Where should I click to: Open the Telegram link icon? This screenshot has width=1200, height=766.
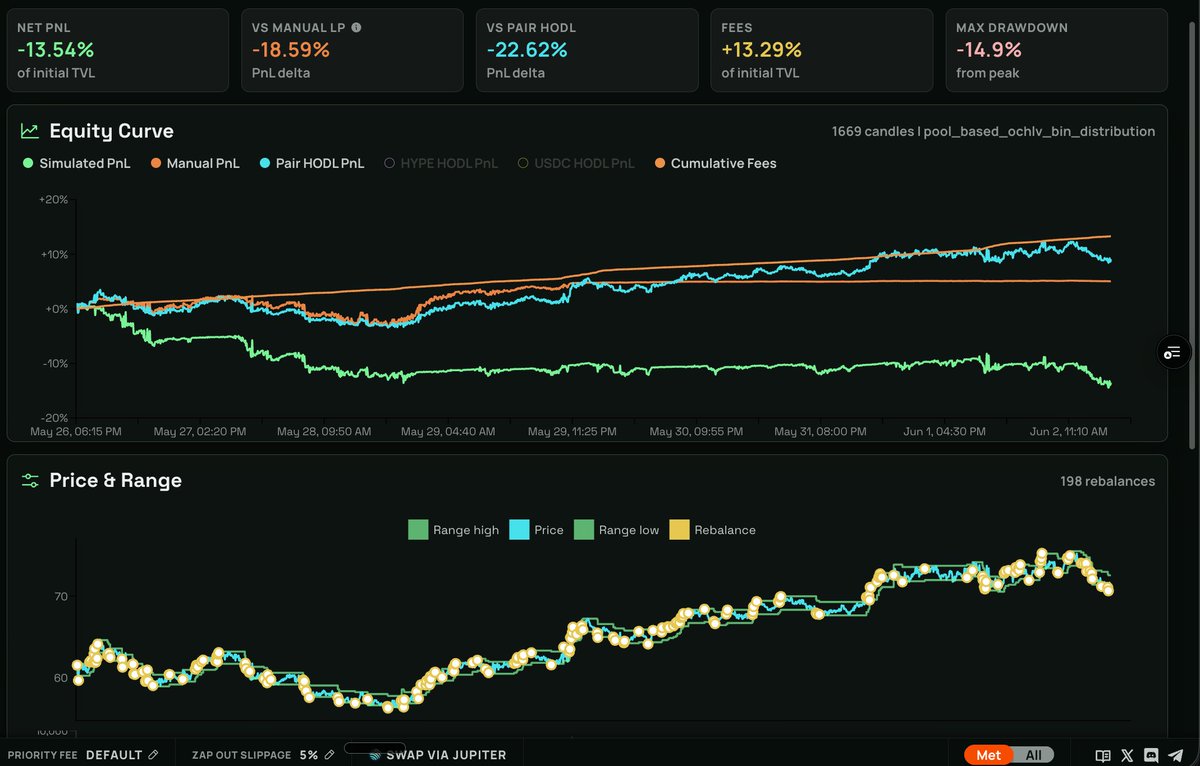click(x=1175, y=755)
